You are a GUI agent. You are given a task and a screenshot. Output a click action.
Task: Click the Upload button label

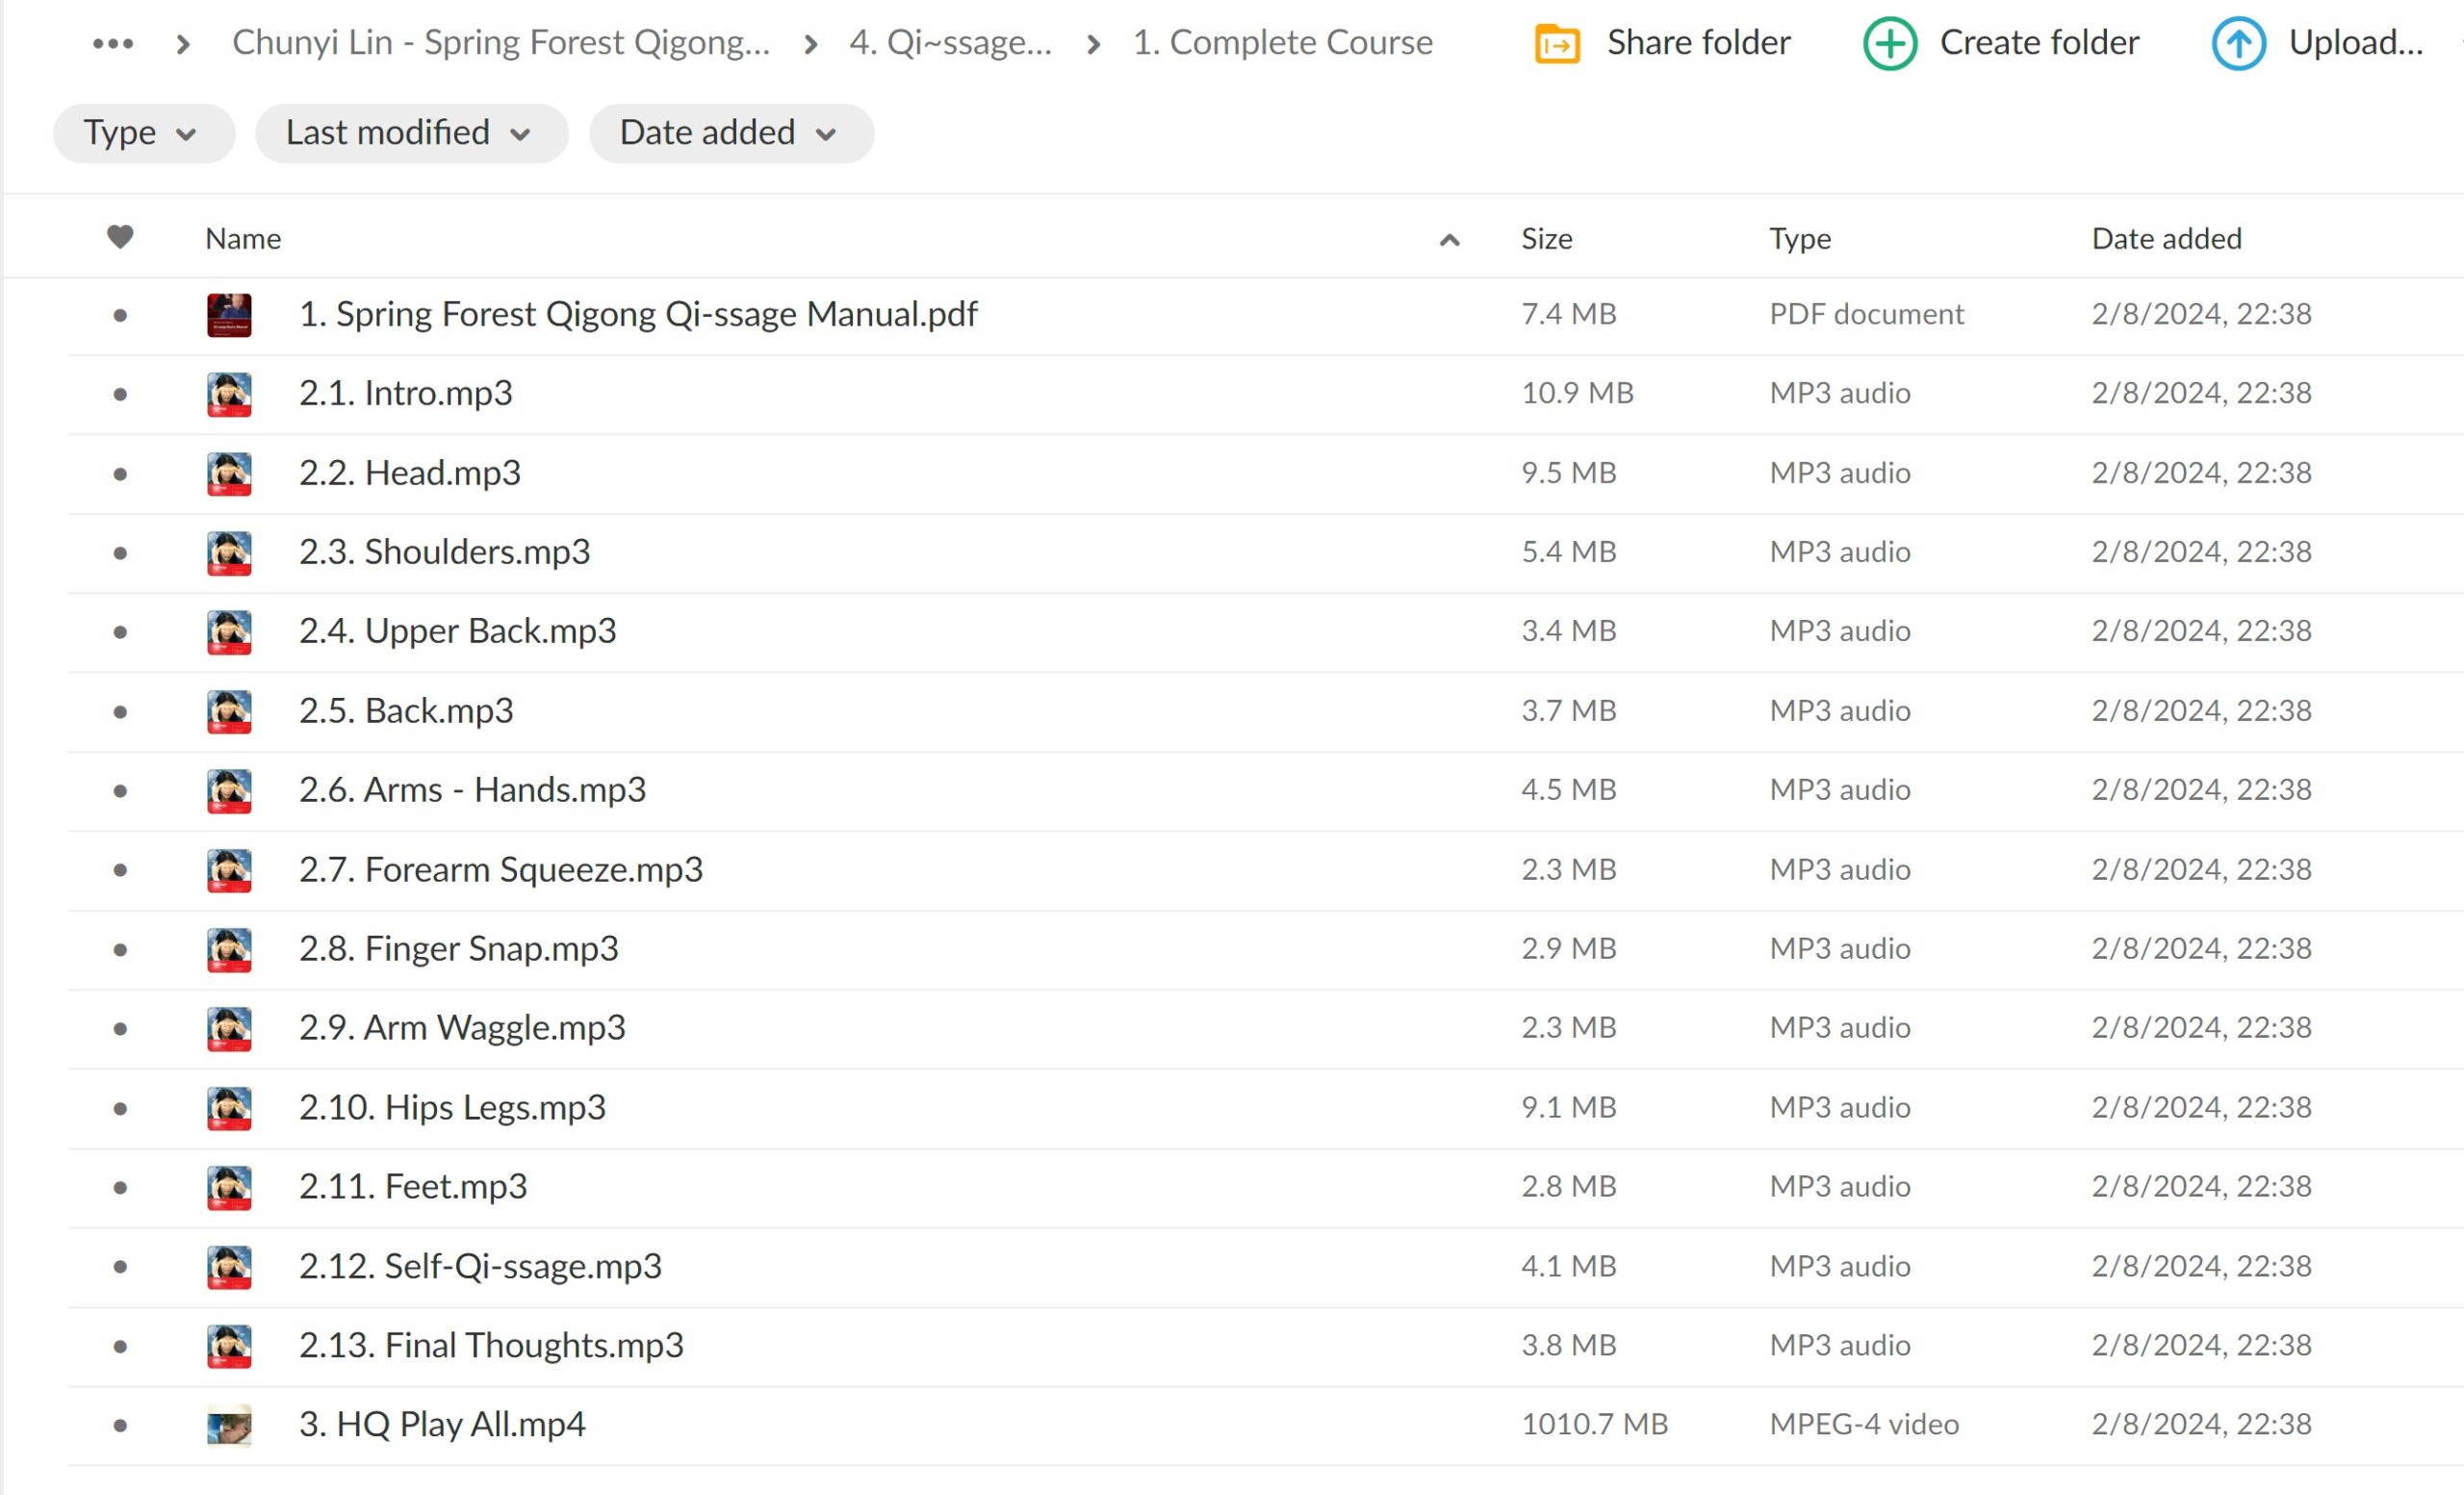pos(2356,43)
